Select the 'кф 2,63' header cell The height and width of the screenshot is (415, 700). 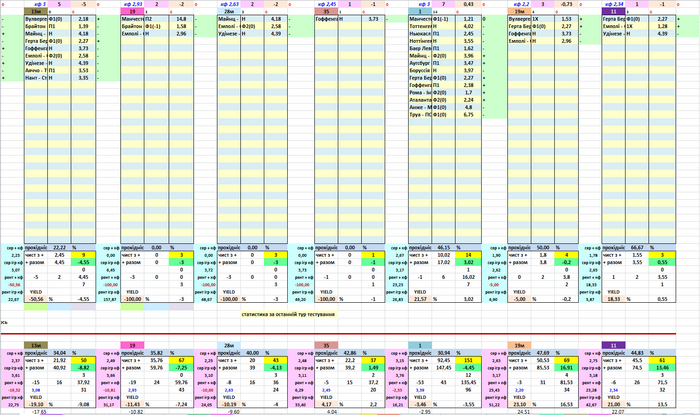pos(229,4)
